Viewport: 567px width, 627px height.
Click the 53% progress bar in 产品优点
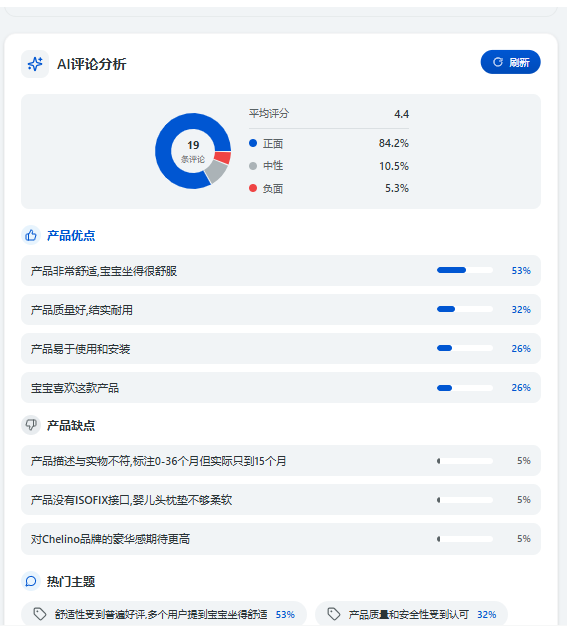tap(465, 270)
